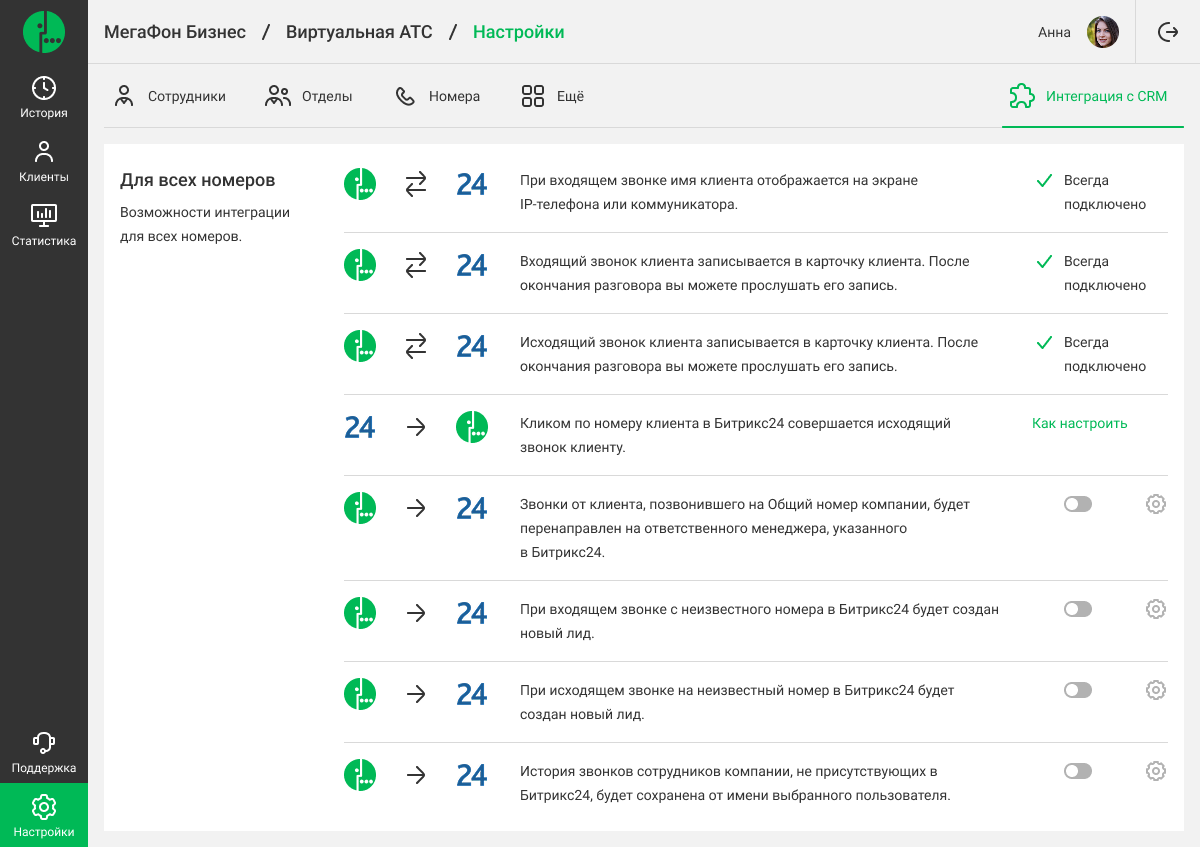The width and height of the screenshot is (1200, 847).
Task: Click the Возможности интеграции description text
Action: (x=205, y=225)
